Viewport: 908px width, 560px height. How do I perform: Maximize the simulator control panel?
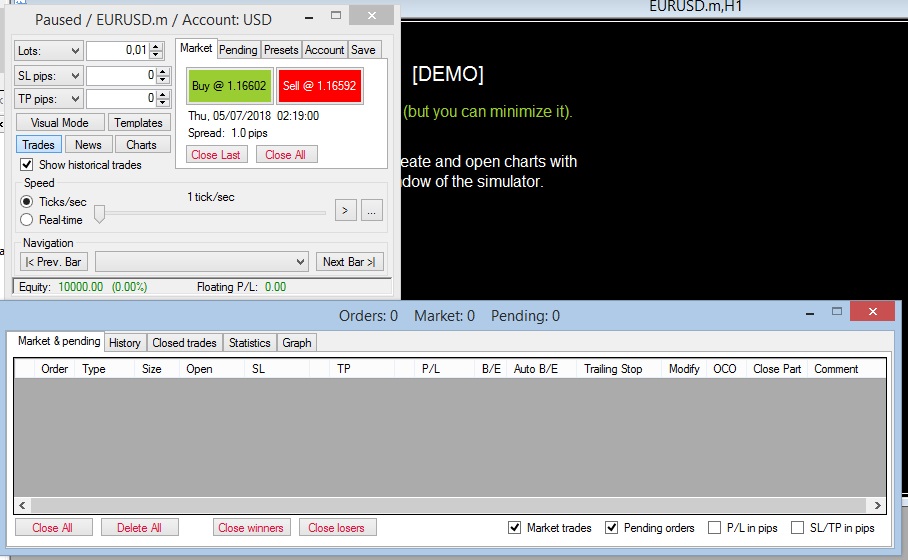[x=336, y=16]
